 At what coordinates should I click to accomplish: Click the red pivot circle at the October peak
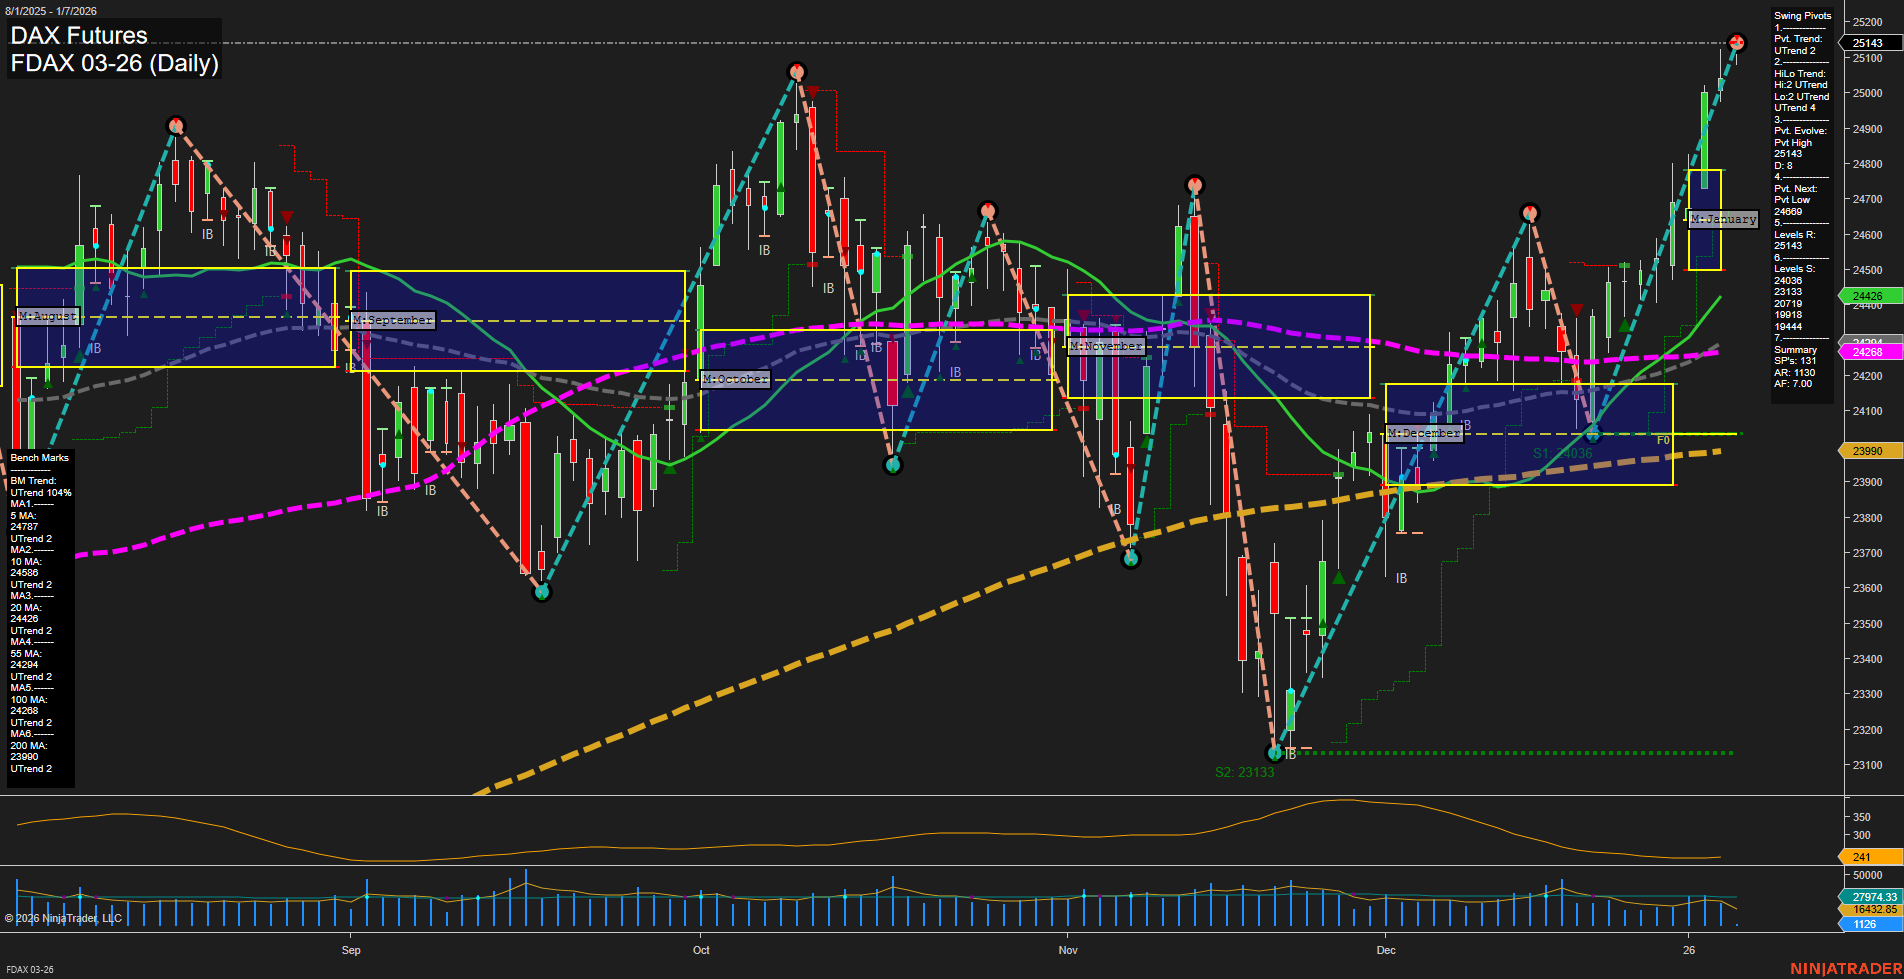pos(797,71)
